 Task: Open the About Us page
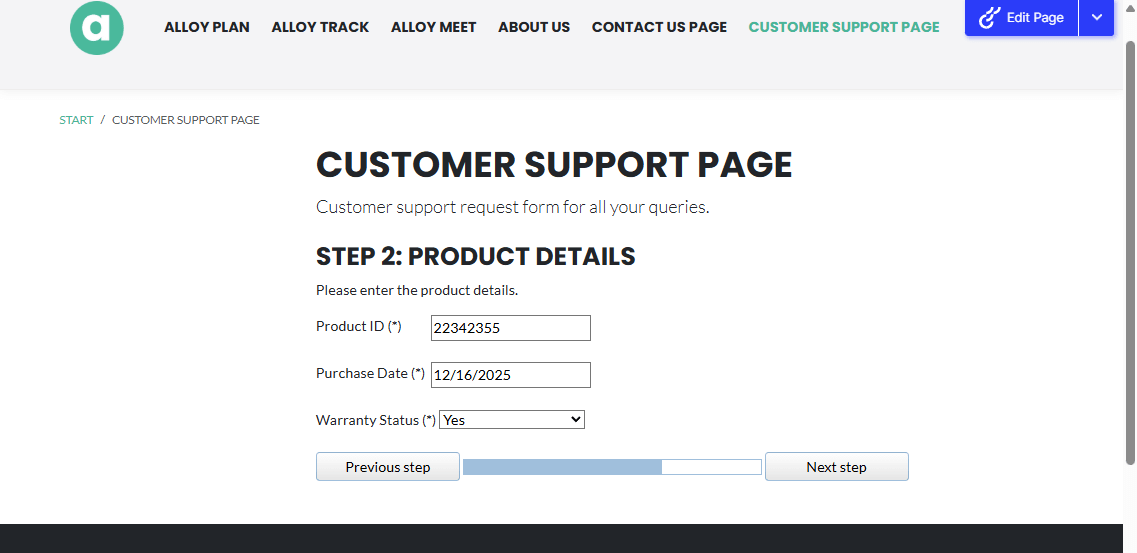pos(534,27)
